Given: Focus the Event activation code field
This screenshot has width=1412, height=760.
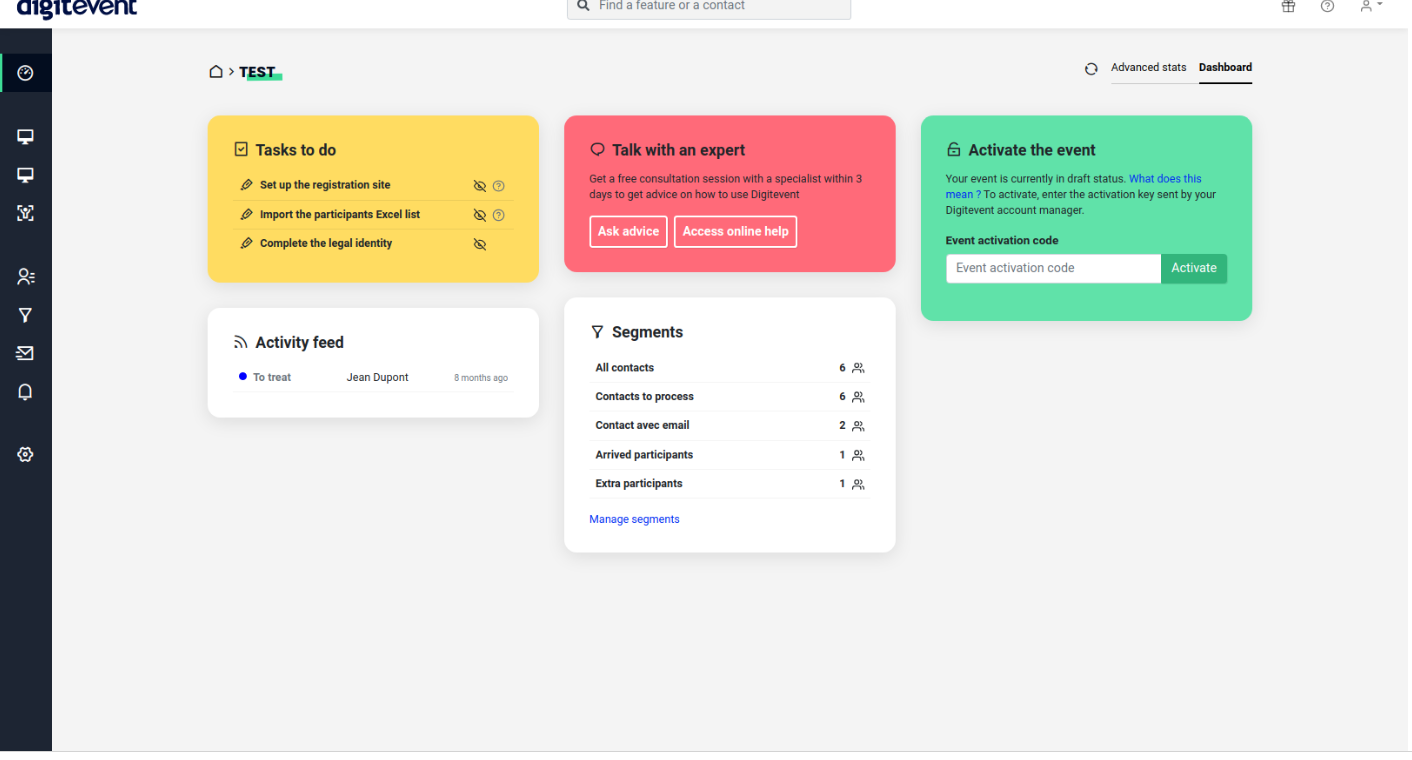Looking at the screenshot, I should [x=1053, y=268].
